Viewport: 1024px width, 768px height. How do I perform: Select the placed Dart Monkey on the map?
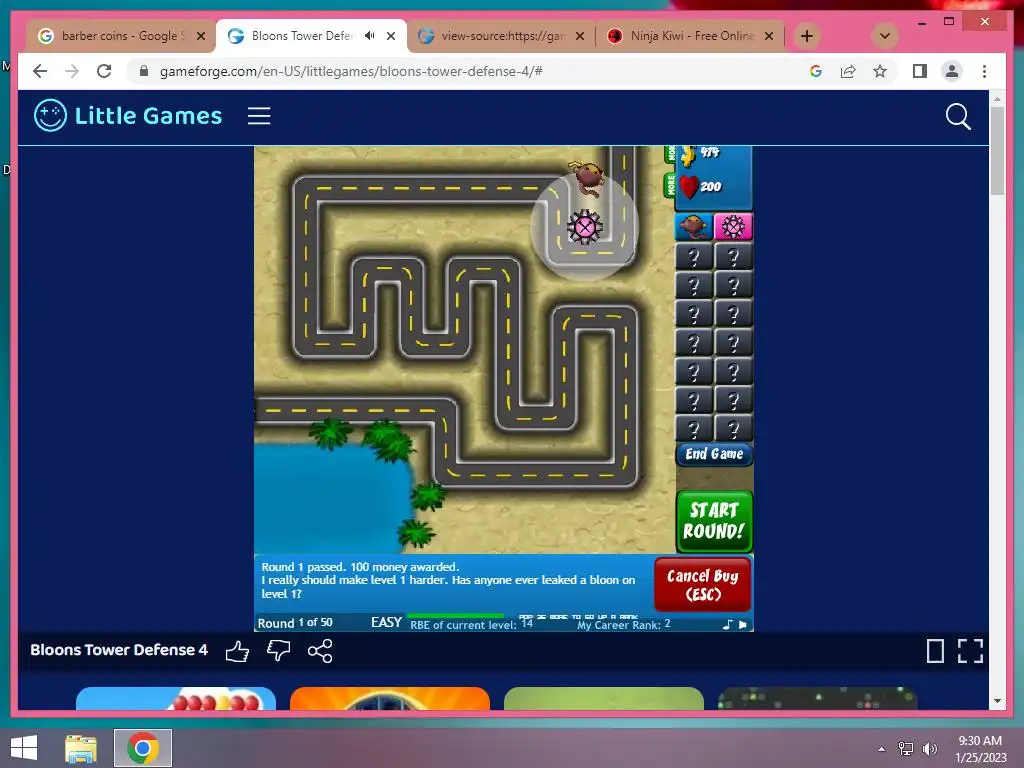[x=587, y=177]
